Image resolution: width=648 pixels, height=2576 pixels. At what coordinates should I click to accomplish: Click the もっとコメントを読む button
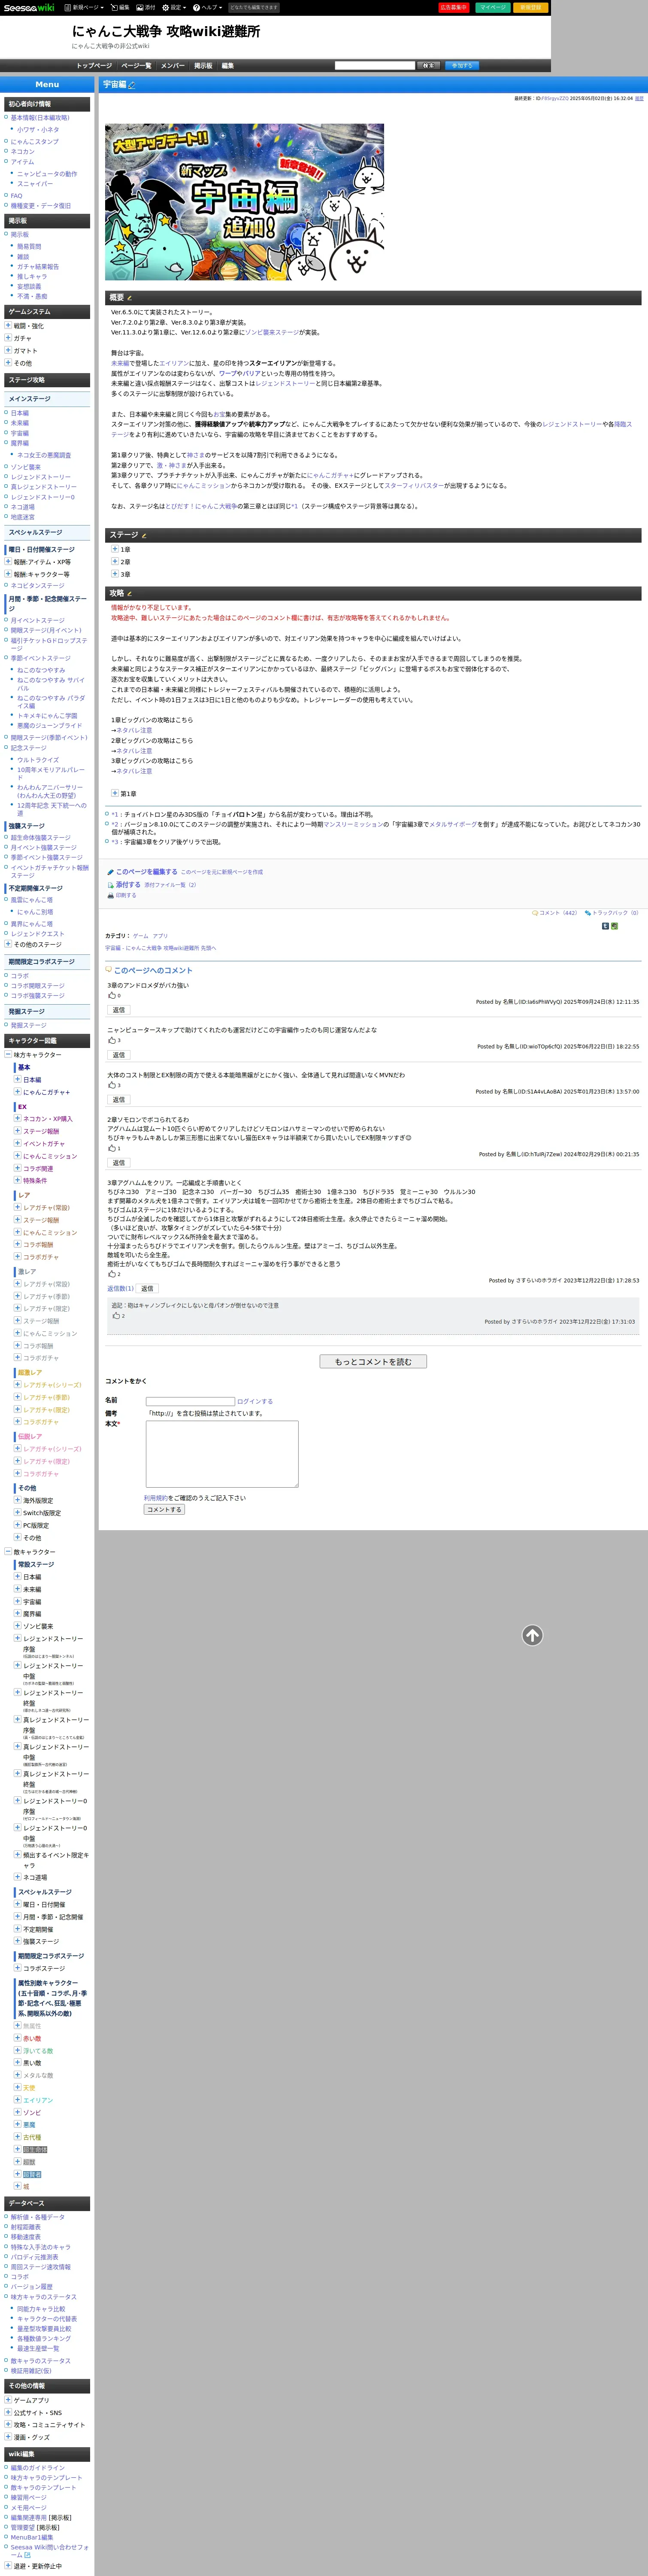point(373,1362)
